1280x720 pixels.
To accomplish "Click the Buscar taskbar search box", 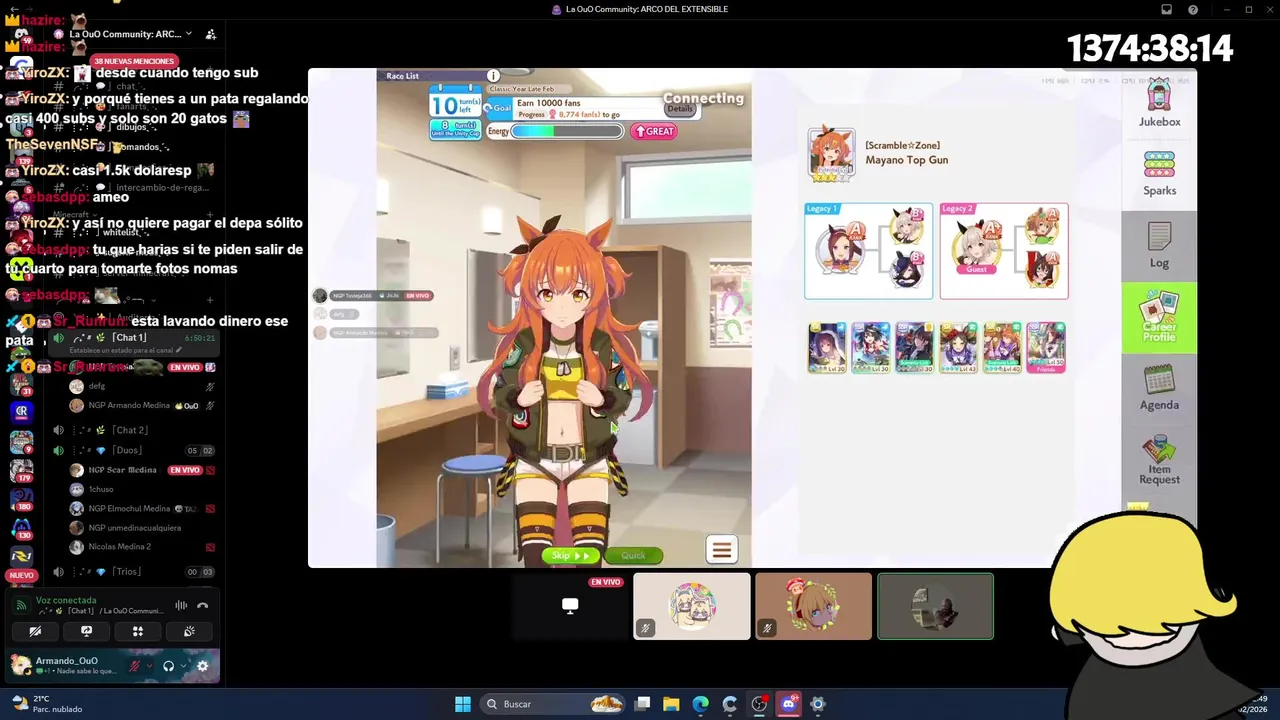I will [551, 704].
